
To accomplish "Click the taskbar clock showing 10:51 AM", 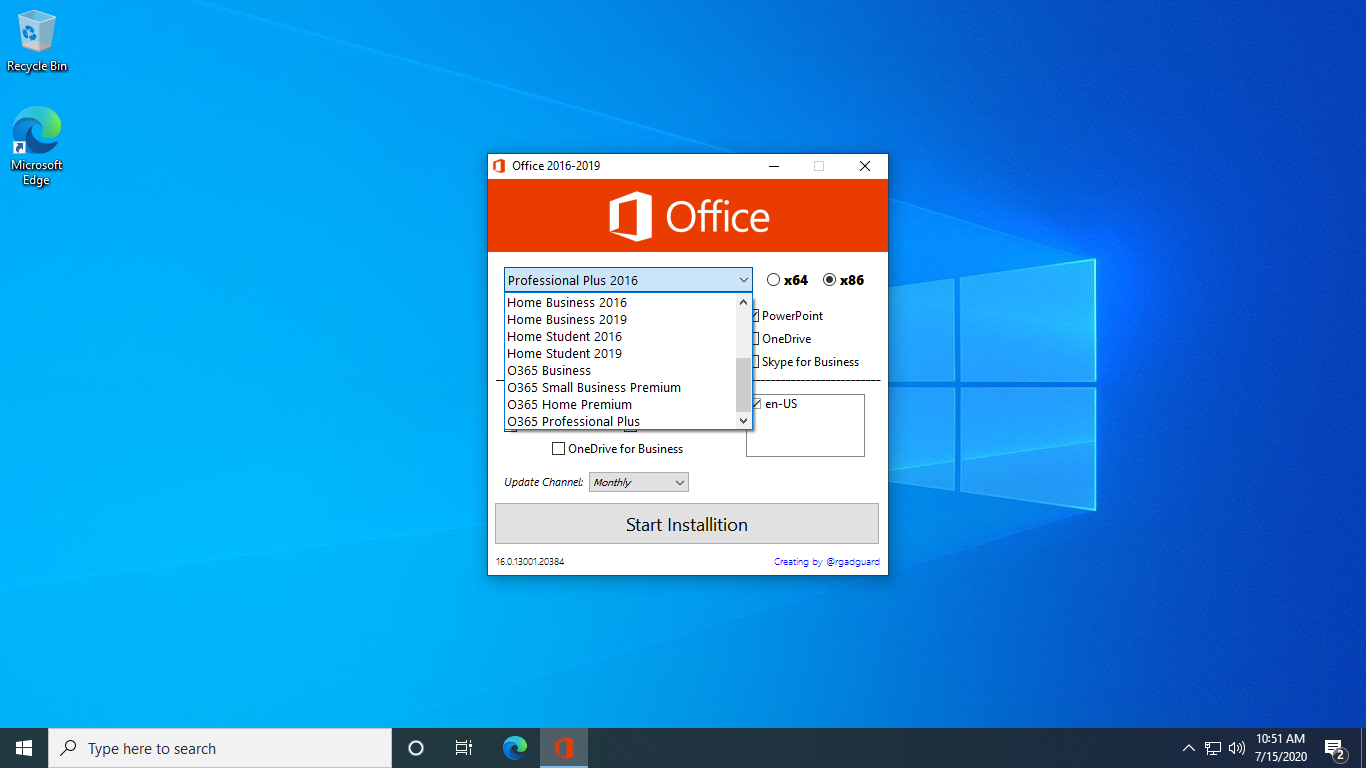I will click(x=1280, y=748).
